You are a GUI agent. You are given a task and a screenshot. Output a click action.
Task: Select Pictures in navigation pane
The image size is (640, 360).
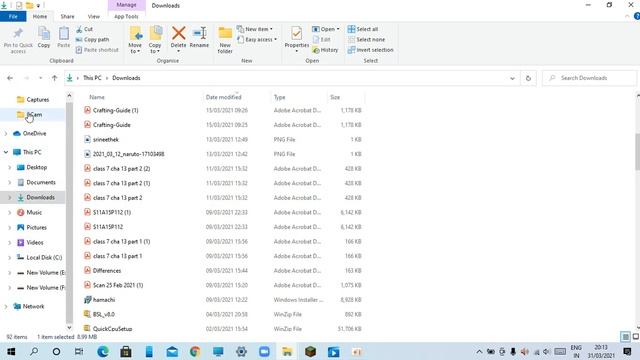pyautogui.click(x=36, y=227)
